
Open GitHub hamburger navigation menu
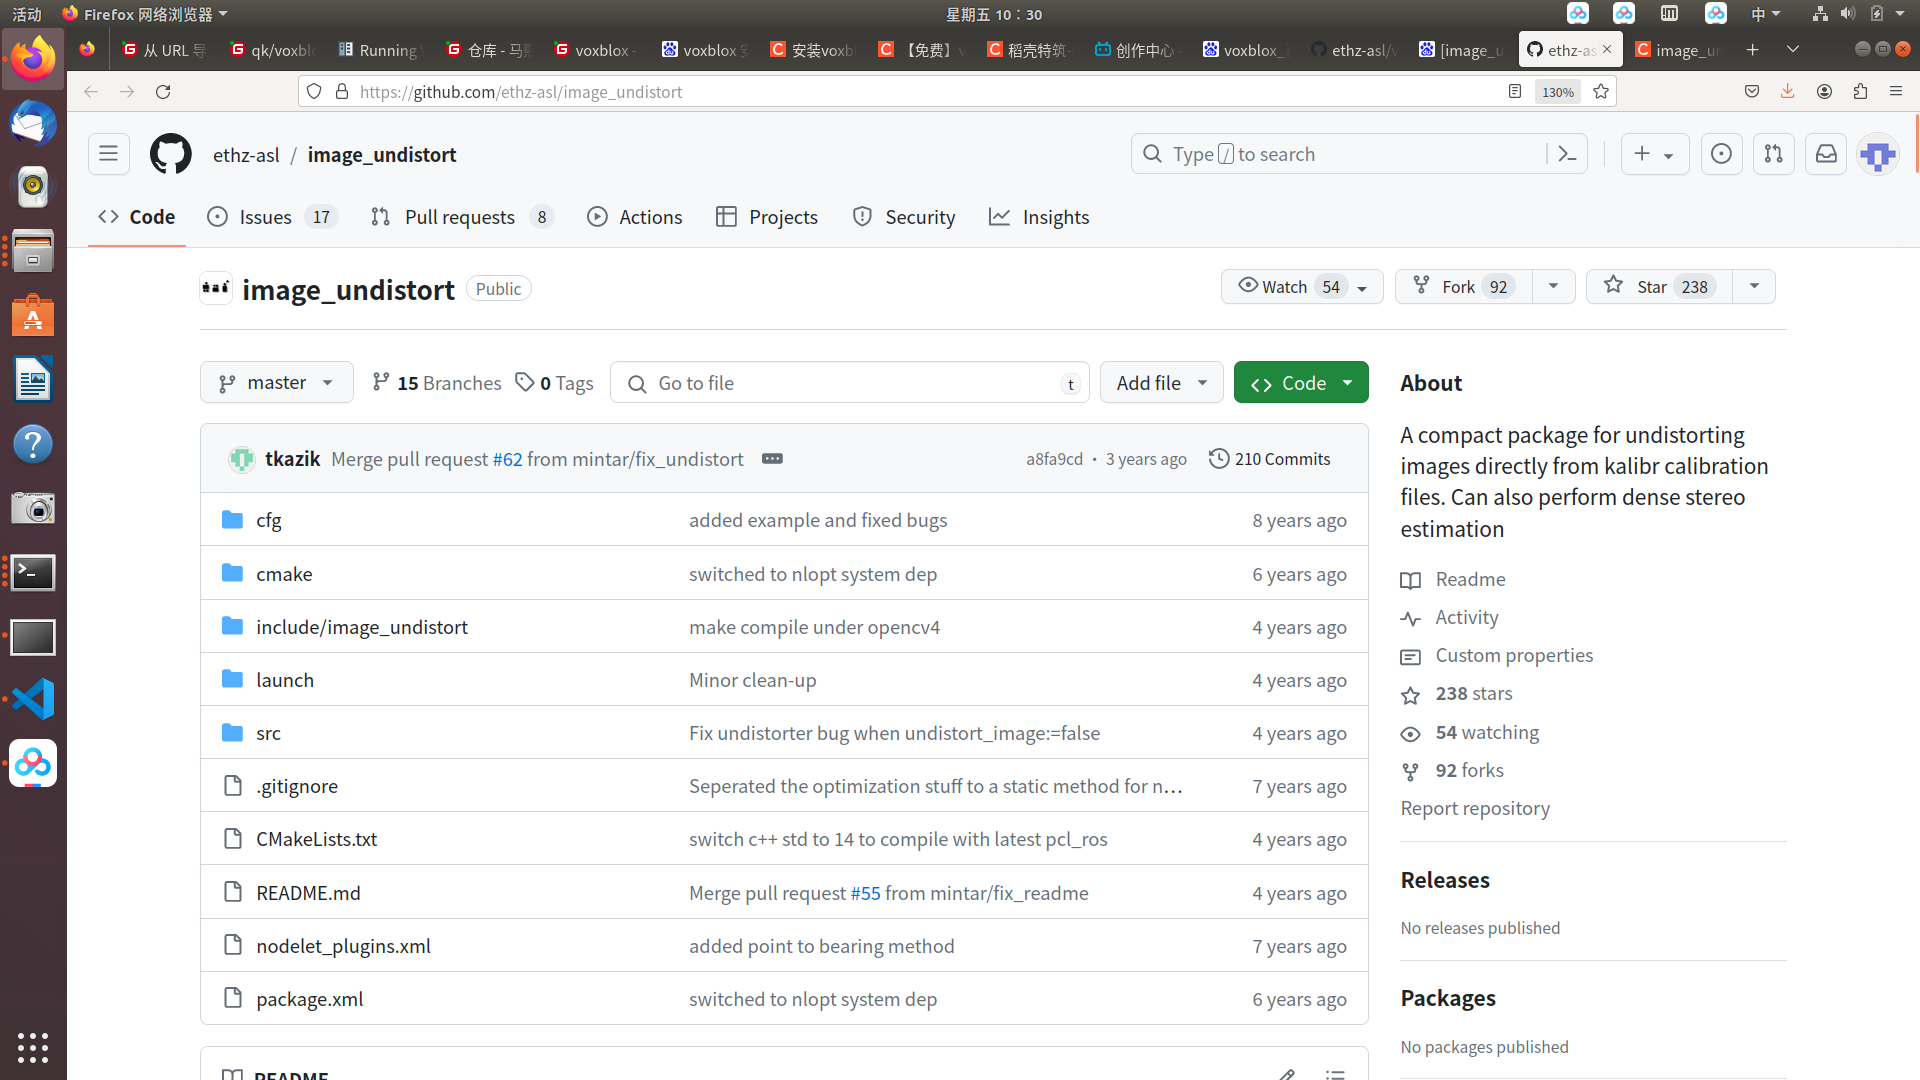pyautogui.click(x=108, y=154)
